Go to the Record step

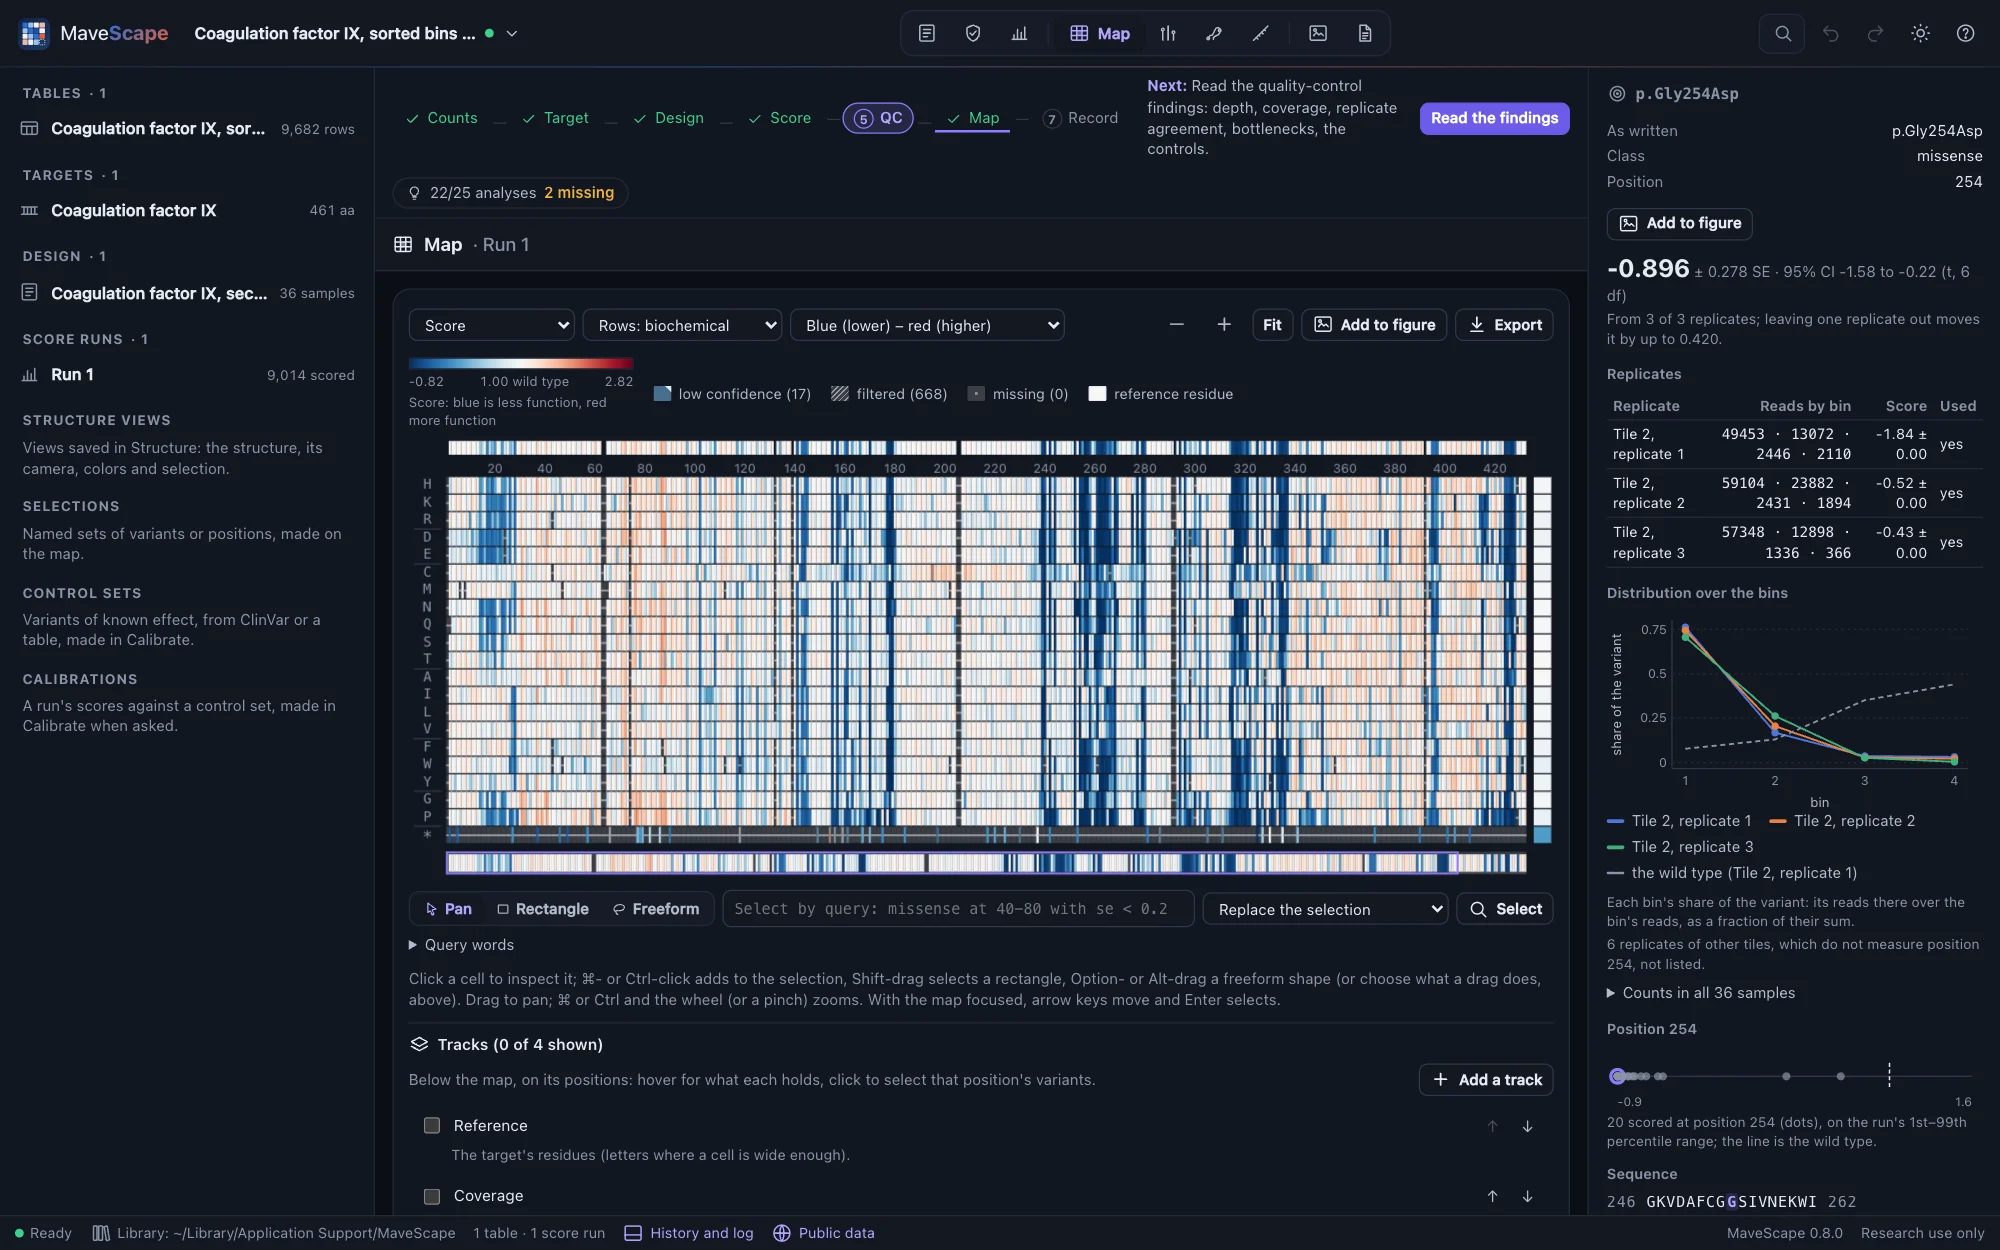tap(1080, 118)
